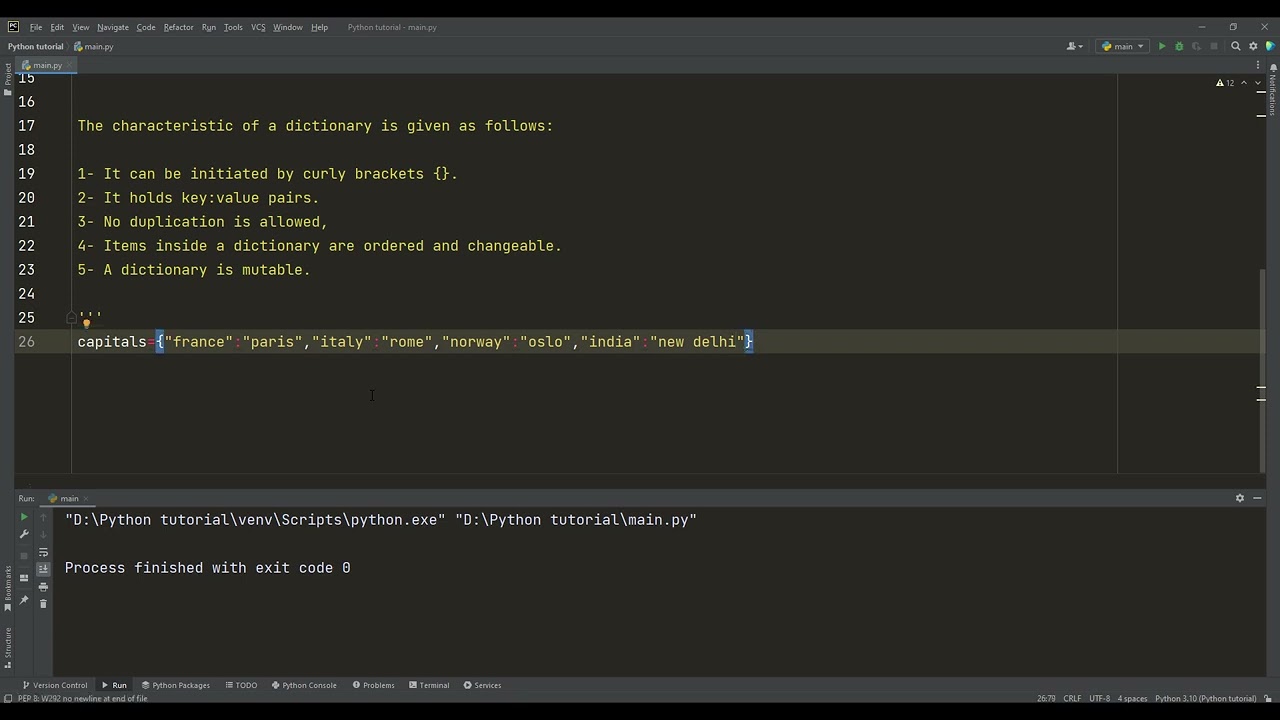Toggle tool window quick access at status bar corner
Viewport: 1280px width, 720px height.
(x=8, y=698)
